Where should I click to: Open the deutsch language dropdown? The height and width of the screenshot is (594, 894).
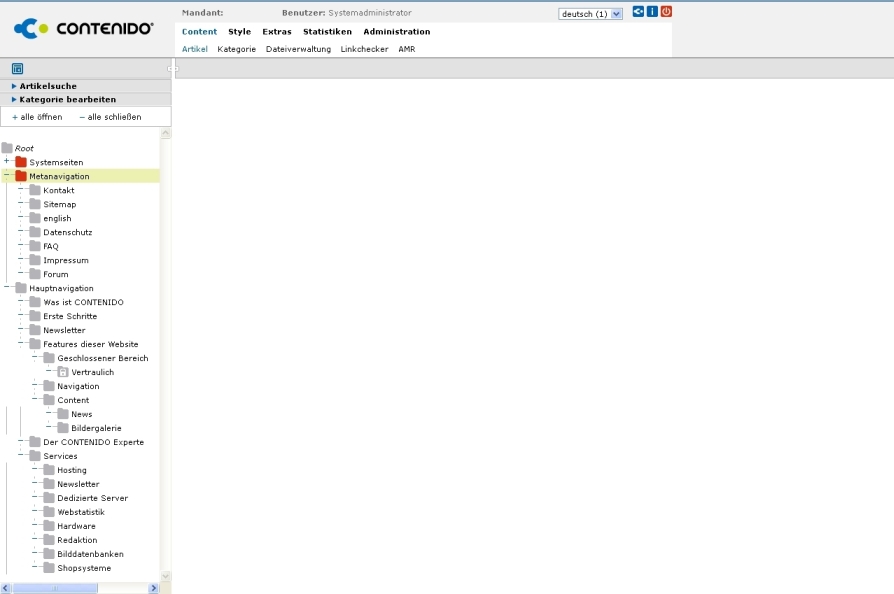click(x=590, y=14)
